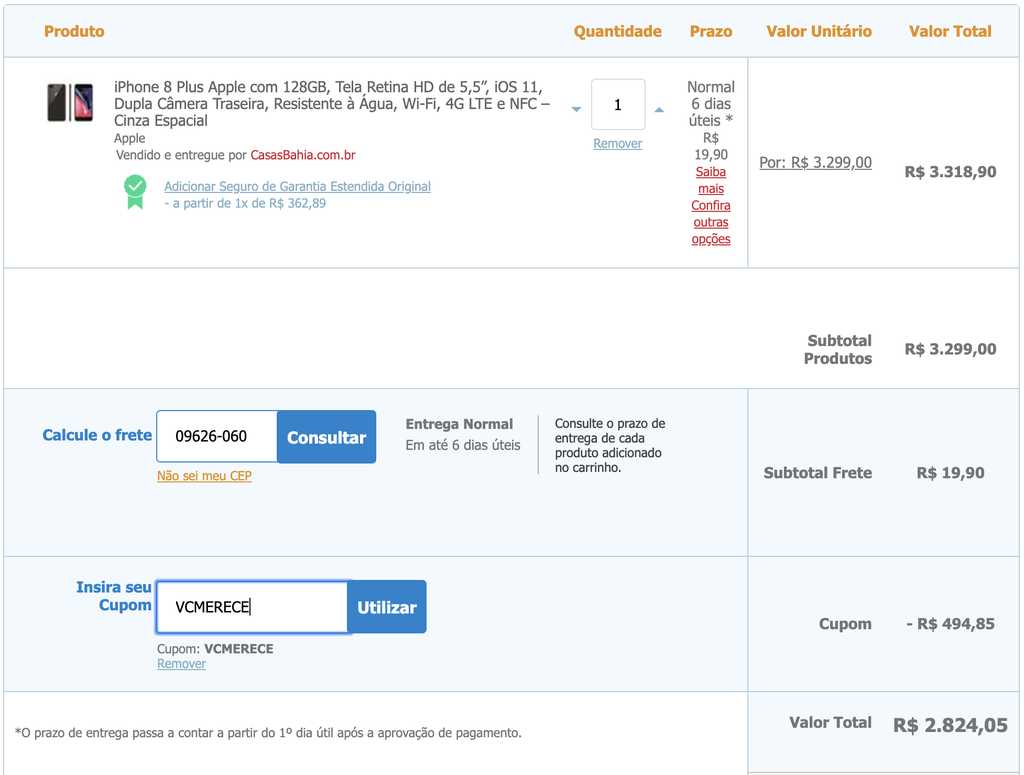The width and height of the screenshot is (1024, 775).
Task: Click the Entrega Normal shipping option text
Action: coord(459,424)
